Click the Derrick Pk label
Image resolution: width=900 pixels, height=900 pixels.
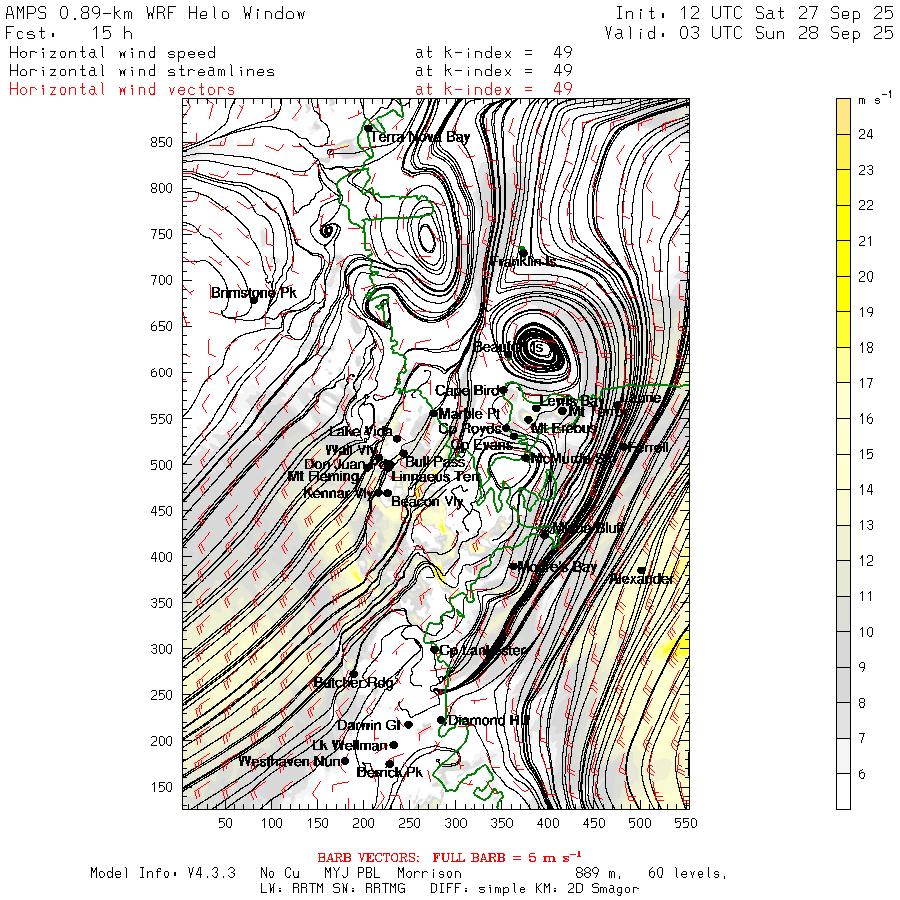pyautogui.click(x=389, y=773)
